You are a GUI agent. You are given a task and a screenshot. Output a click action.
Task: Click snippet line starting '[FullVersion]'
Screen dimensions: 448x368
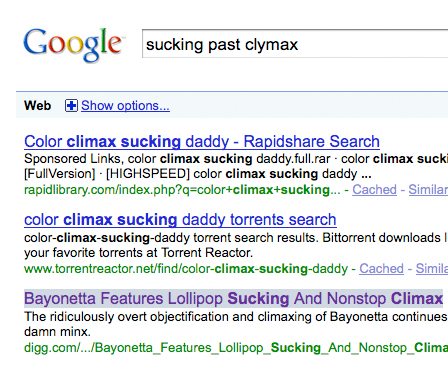pos(198,174)
